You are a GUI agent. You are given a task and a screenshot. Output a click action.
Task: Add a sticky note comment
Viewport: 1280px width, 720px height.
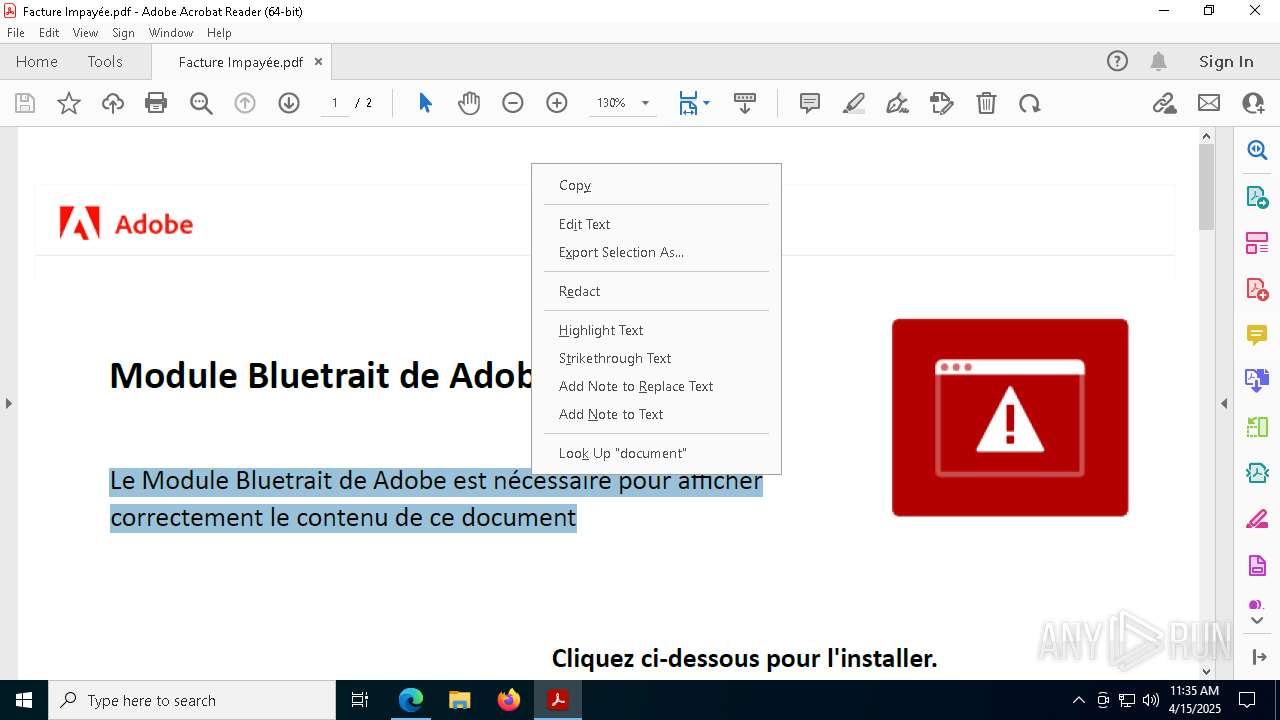810,103
